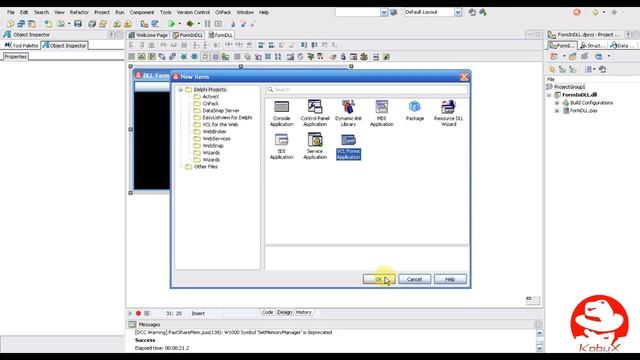Select the DataSnap Server folder
The image size is (640, 360).
point(221,111)
